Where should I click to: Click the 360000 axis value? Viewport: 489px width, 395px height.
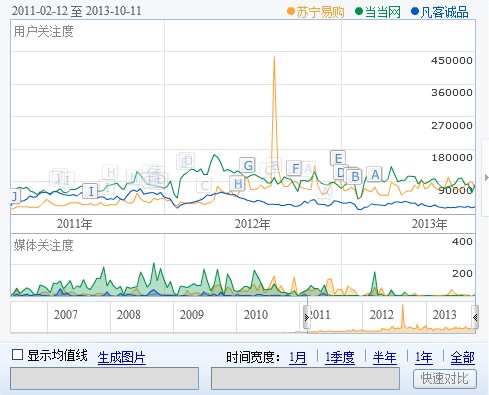[452, 92]
